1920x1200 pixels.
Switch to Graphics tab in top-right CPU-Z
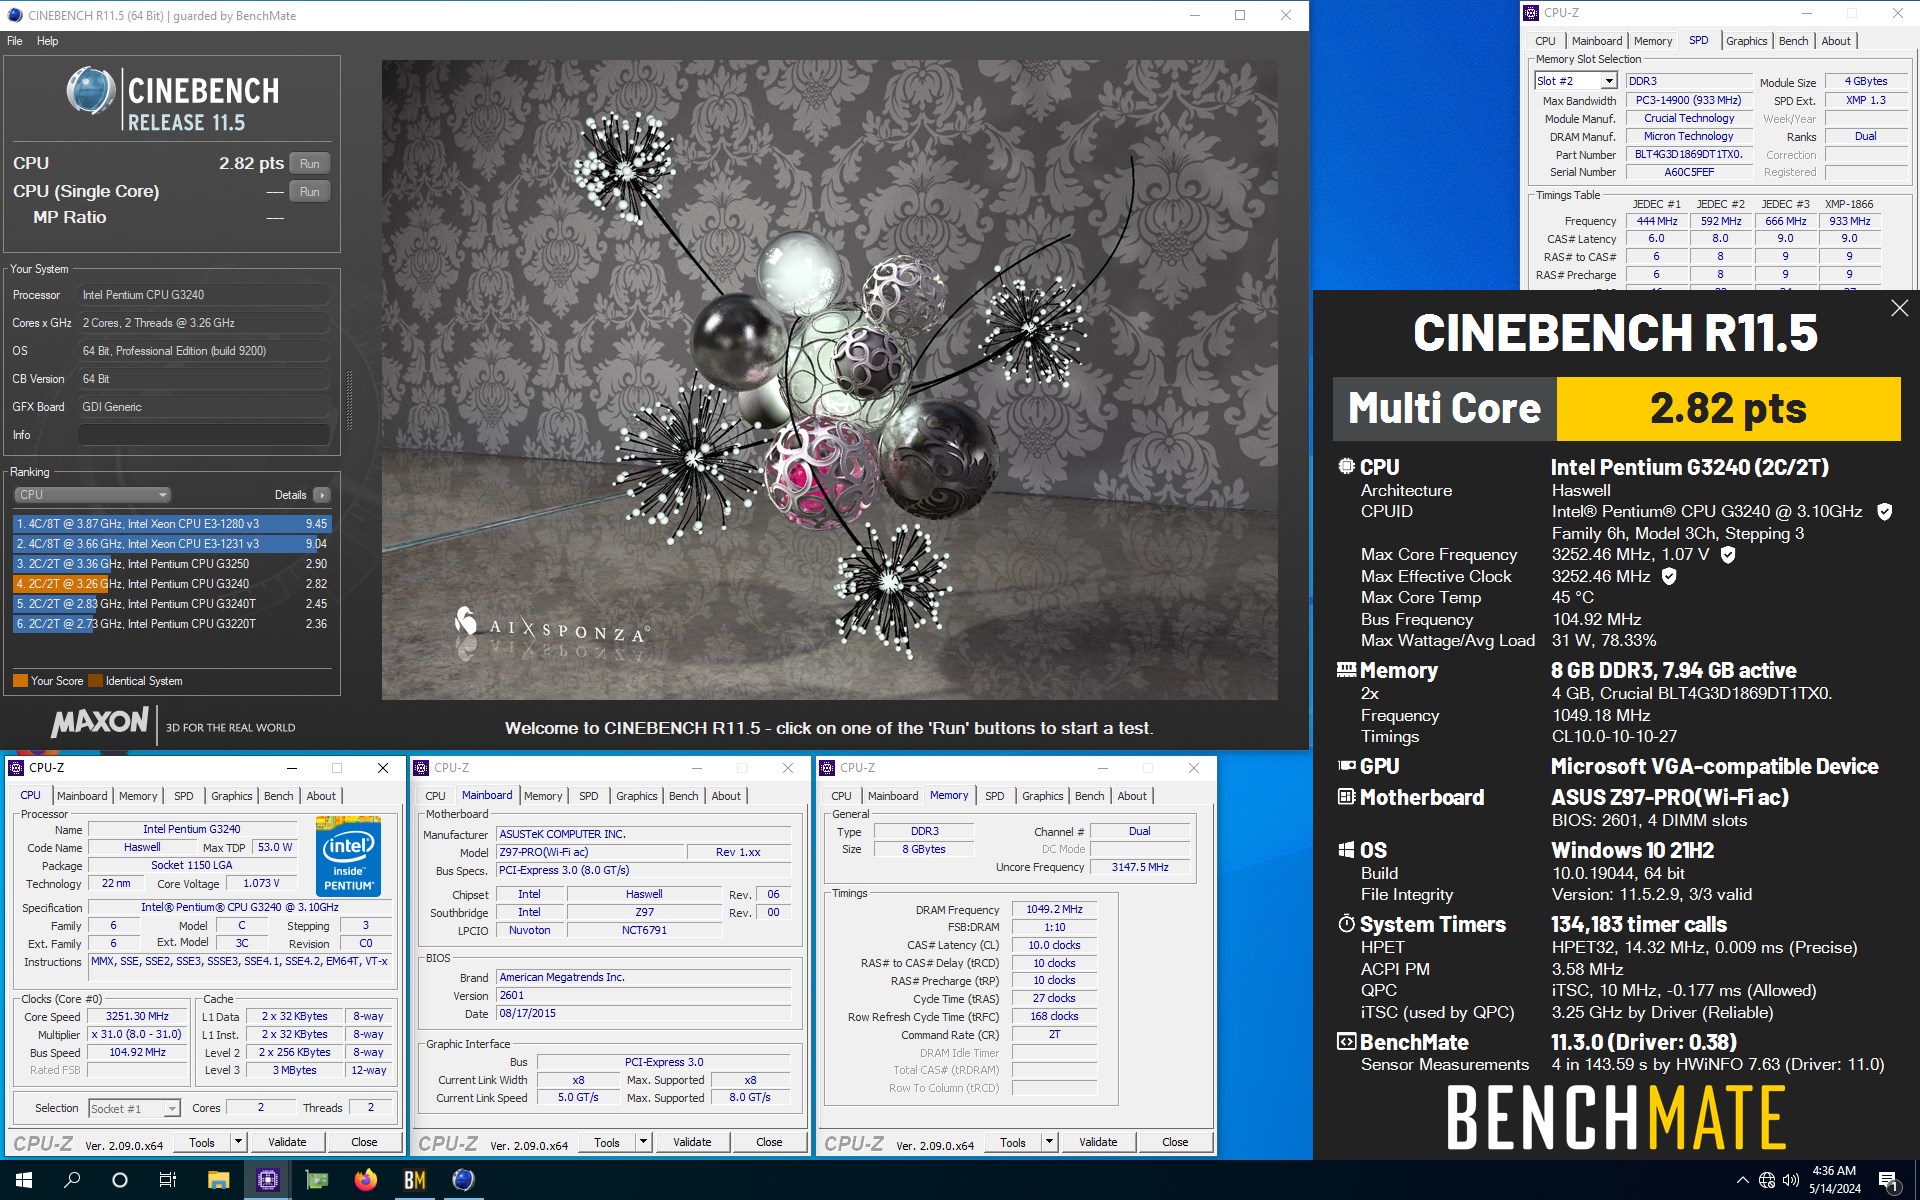tap(1746, 41)
